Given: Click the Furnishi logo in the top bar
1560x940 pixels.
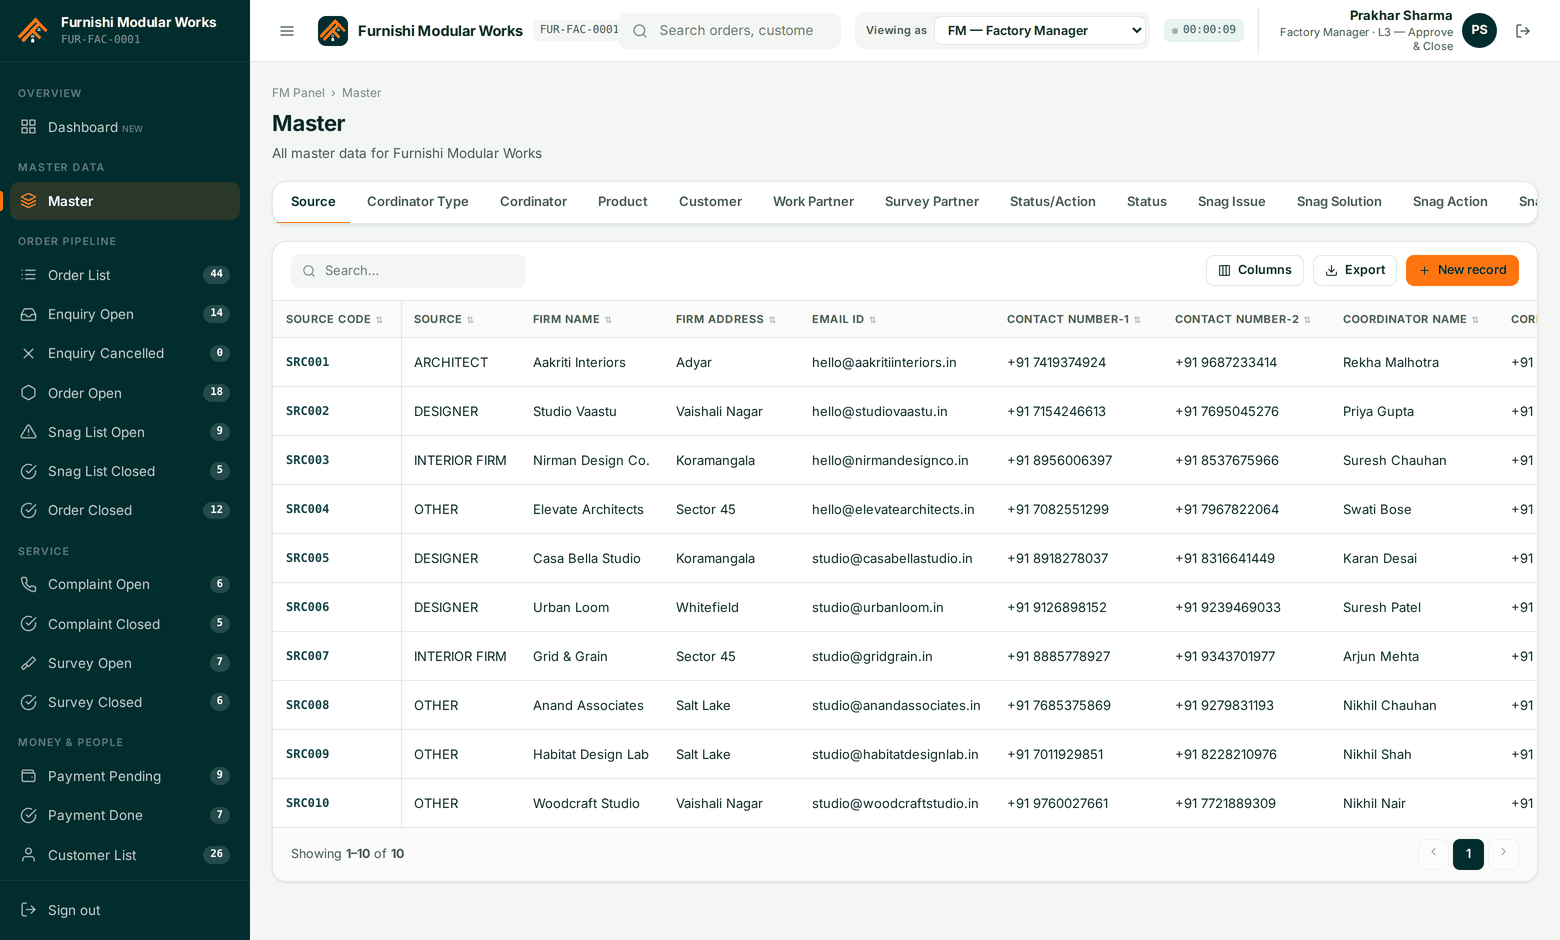Looking at the screenshot, I should (x=333, y=31).
